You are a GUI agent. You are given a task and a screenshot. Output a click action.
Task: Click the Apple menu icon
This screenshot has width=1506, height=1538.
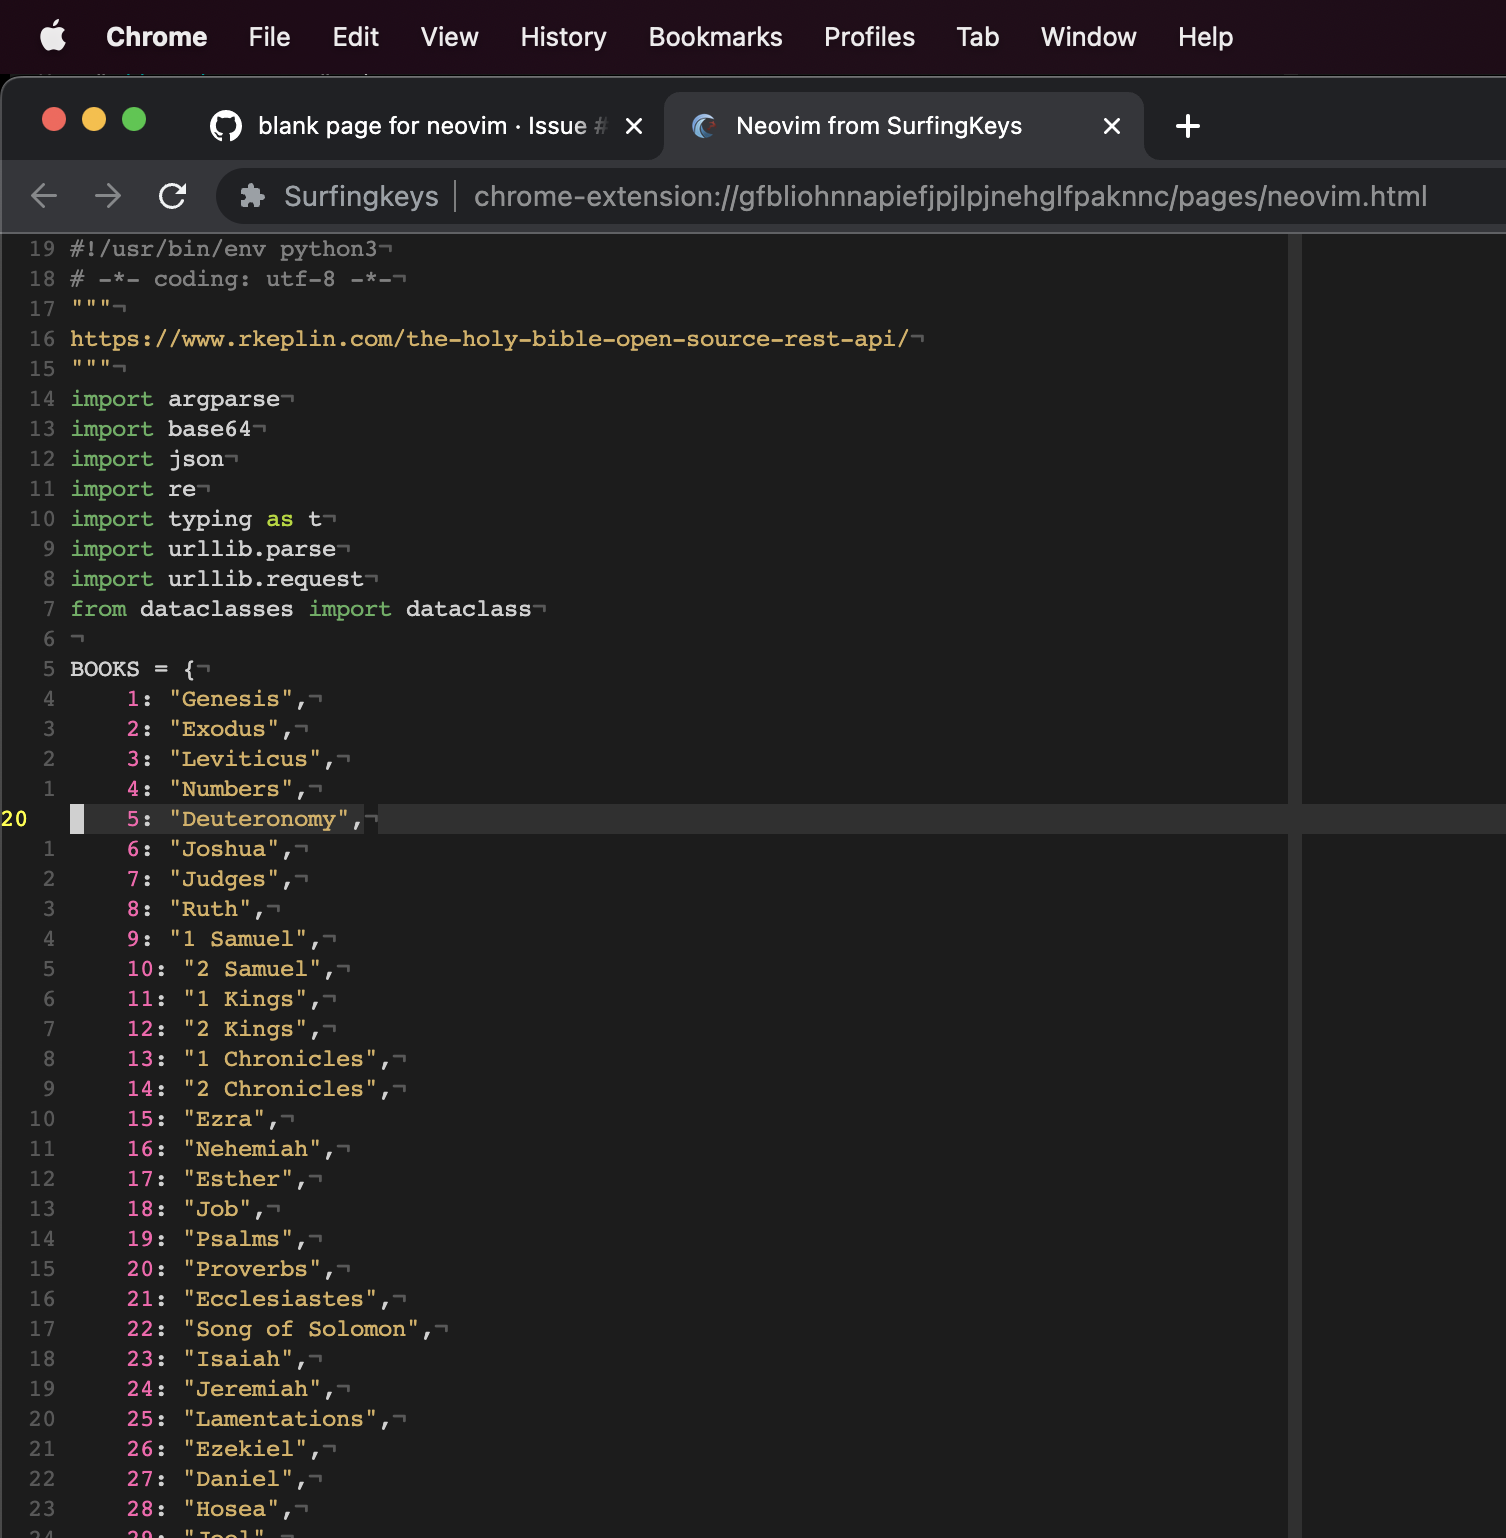tap(53, 36)
